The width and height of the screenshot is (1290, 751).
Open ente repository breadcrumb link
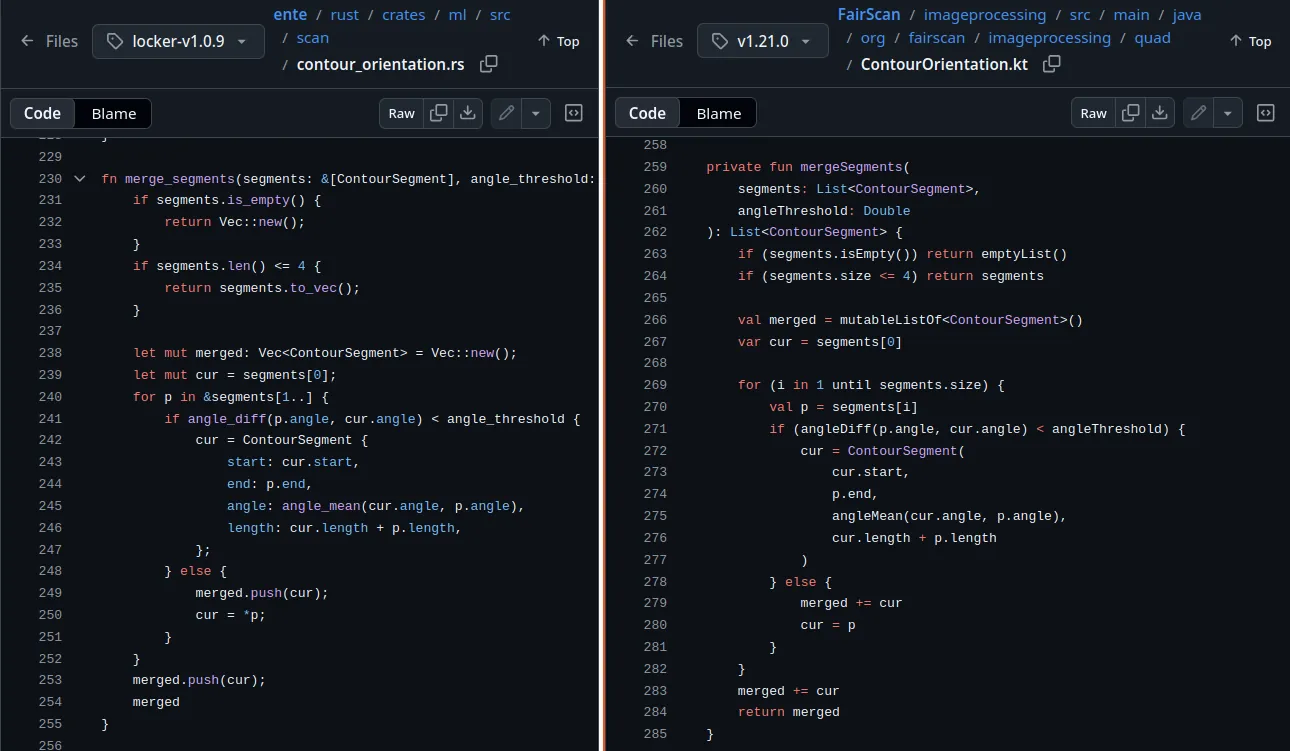point(290,15)
